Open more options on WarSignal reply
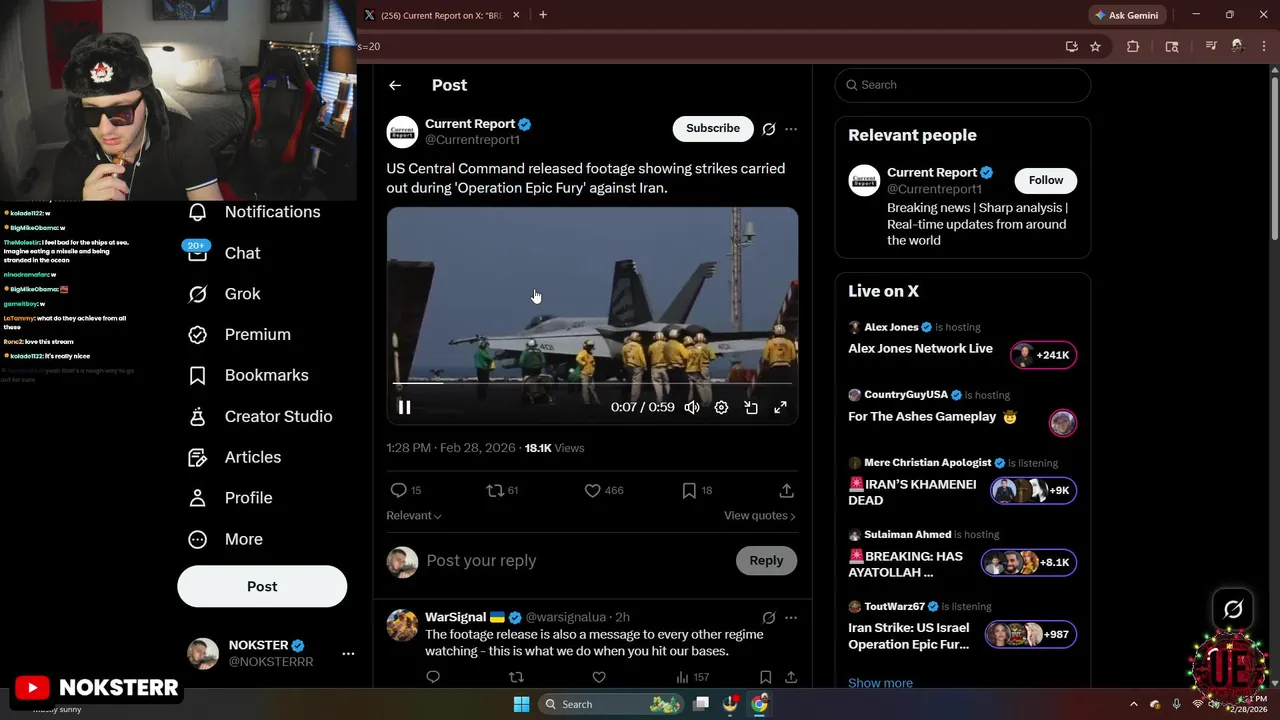This screenshot has width=1280, height=720. point(791,618)
